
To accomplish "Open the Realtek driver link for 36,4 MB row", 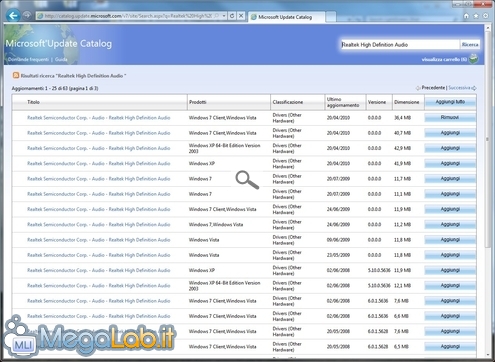I will click(99, 118).
